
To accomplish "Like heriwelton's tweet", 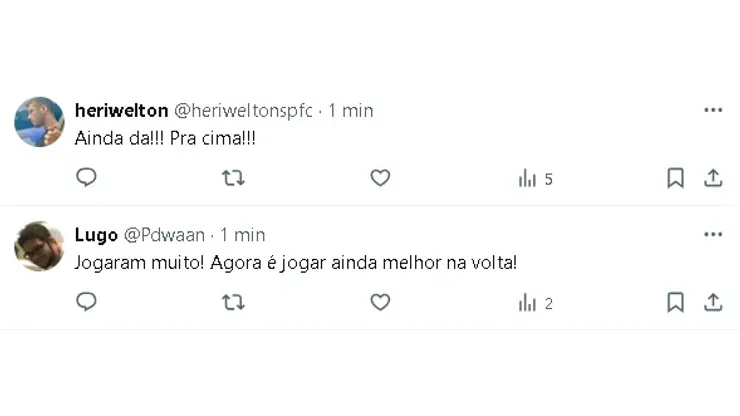I will coord(380,178).
